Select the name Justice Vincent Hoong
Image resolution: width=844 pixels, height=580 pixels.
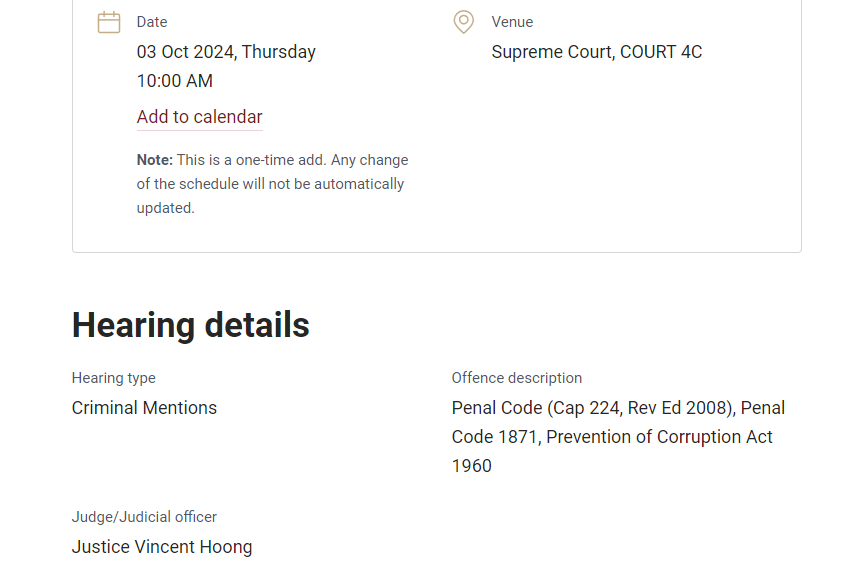click(x=162, y=547)
